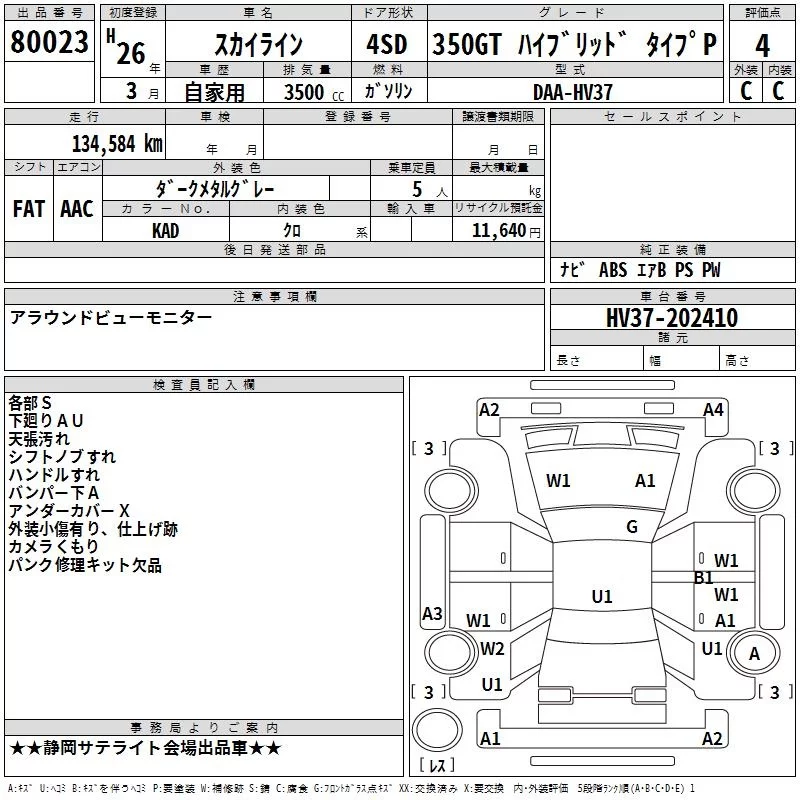Image resolution: width=800 pixels, height=800 pixels.
Task: Select the W2 rear fender mark
Action: click(492, 649)
